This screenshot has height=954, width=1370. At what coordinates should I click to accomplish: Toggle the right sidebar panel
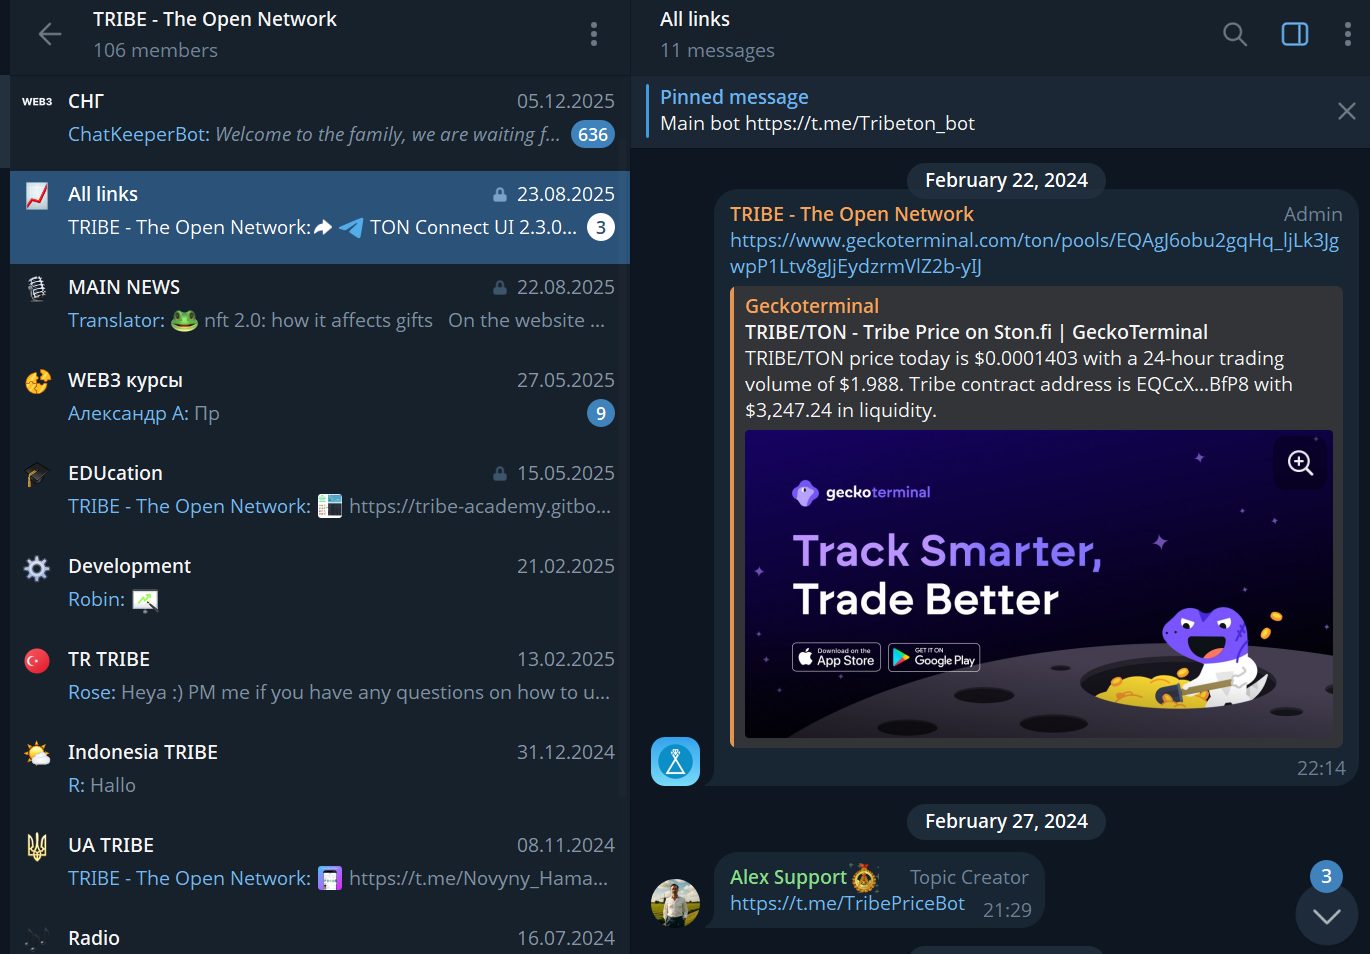click(1295, 35)
